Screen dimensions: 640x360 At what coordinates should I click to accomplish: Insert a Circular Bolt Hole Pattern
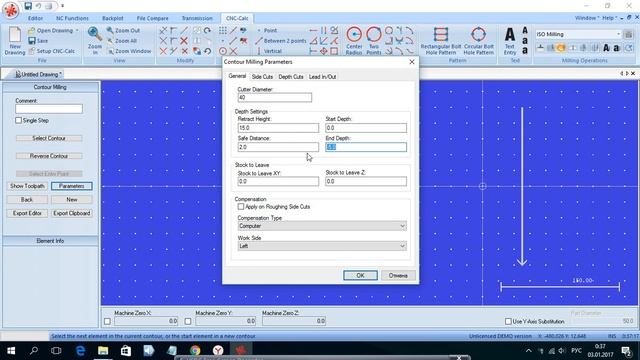tap(478, 40)
